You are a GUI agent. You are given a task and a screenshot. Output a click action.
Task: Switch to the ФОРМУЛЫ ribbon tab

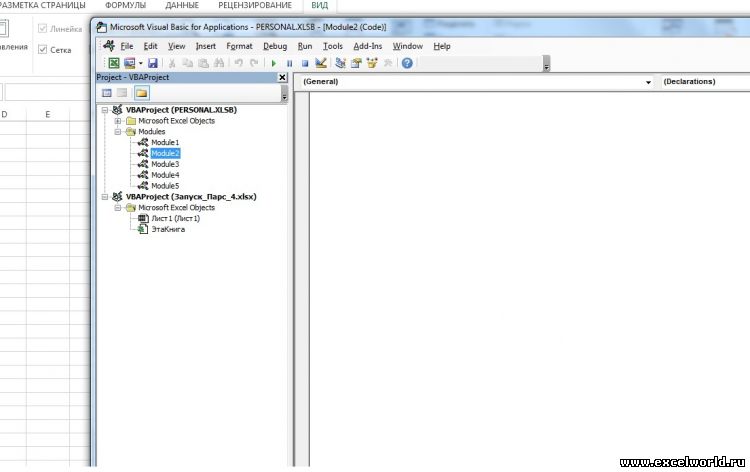(125, 6)
